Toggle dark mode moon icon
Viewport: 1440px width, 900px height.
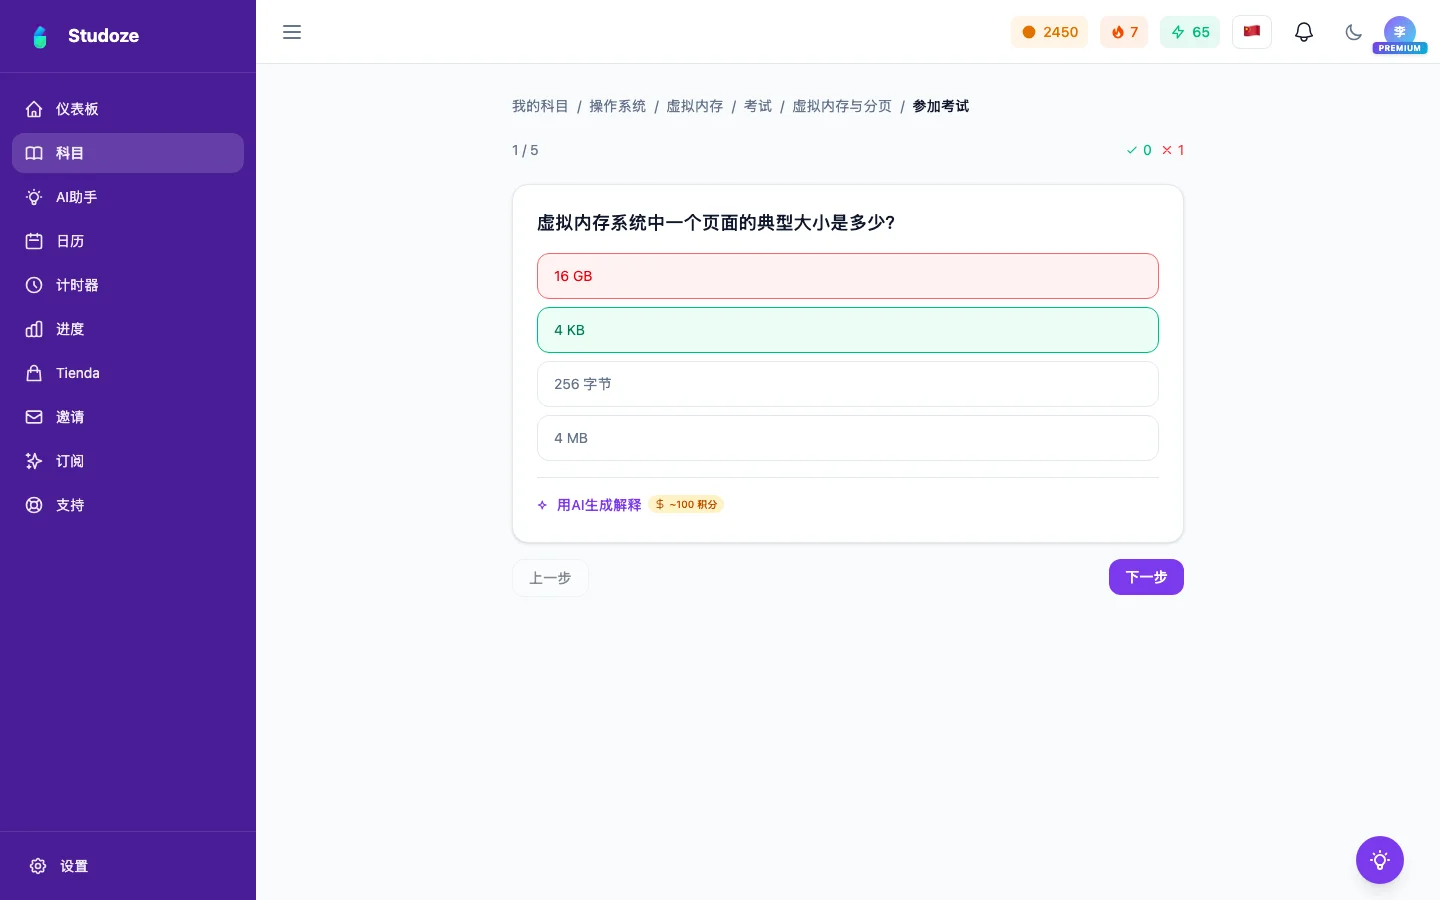[x=1354, y=32]
